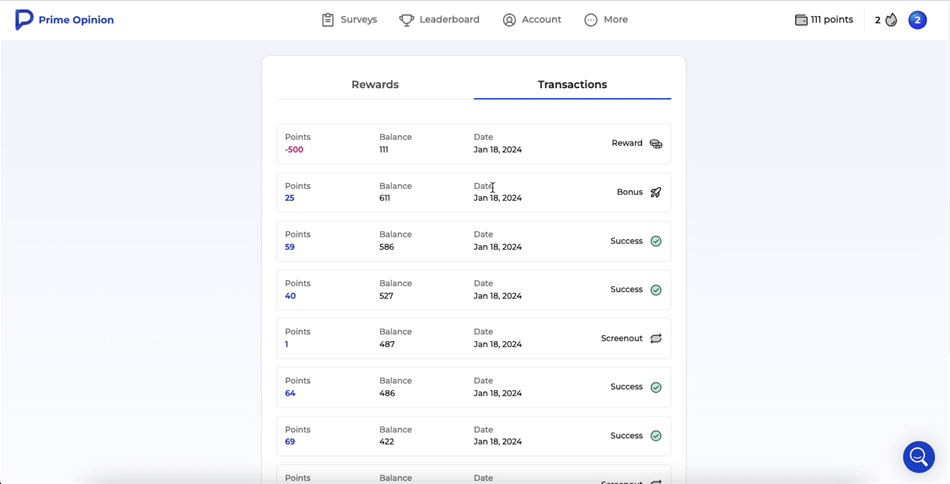Click the 25 points Bonus value

[290, 198]
